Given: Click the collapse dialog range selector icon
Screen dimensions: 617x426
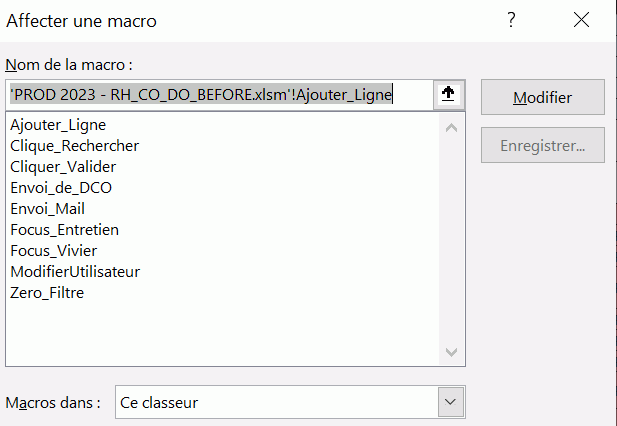Looking at the screenshot, I should click(x=448, y=94).
